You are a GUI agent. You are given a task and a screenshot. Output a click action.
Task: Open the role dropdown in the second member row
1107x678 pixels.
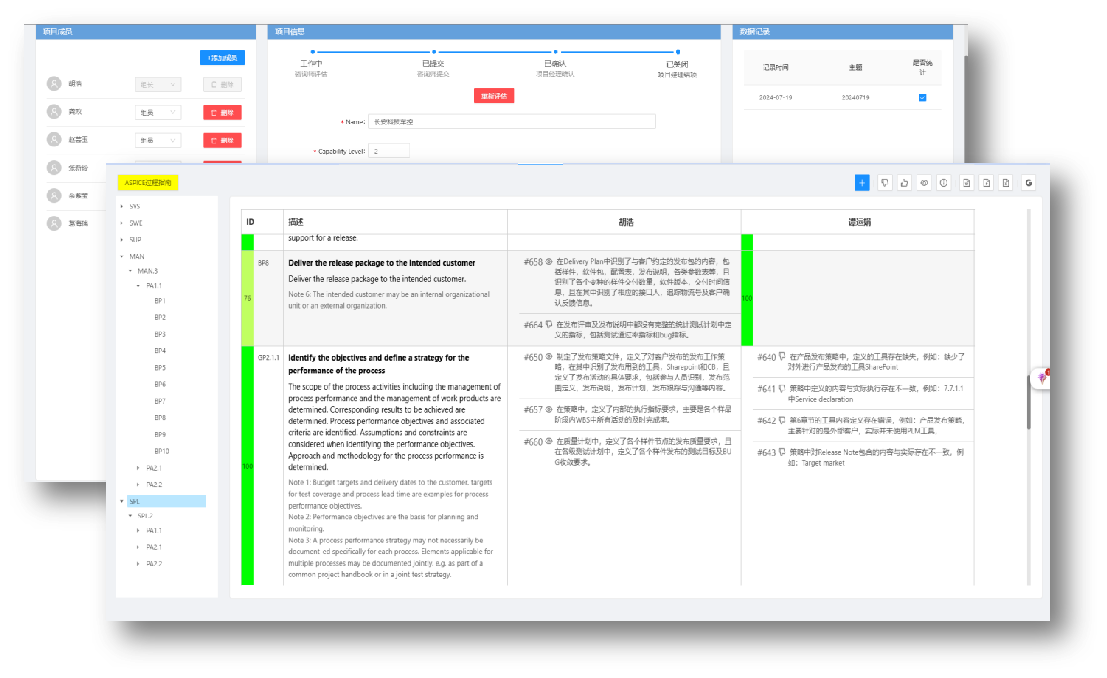coord(157,113)
